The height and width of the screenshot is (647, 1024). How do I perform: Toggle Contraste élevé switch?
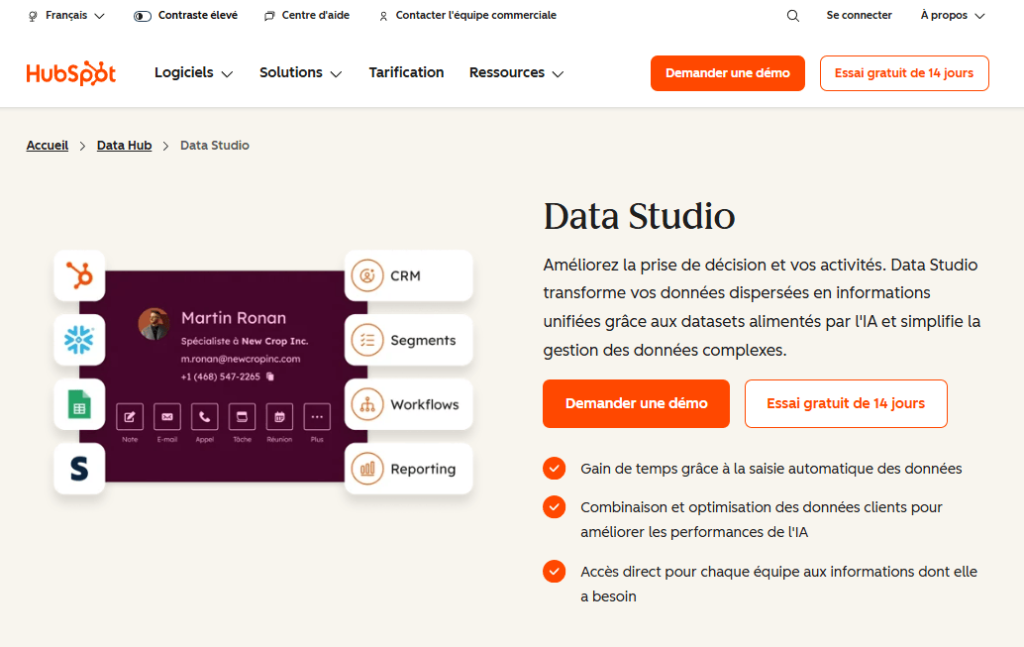point(142,16)
